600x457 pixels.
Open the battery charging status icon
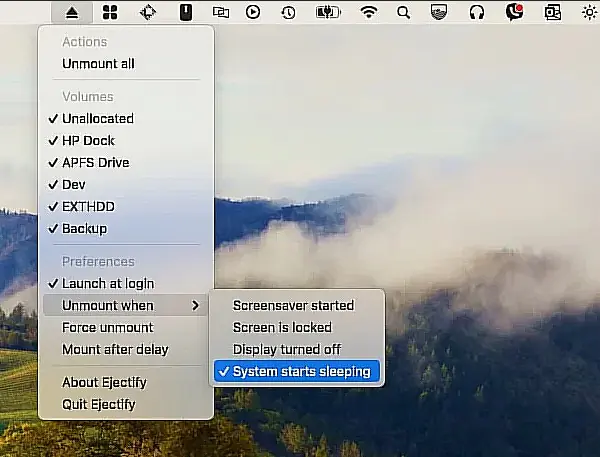coord(328,12)
